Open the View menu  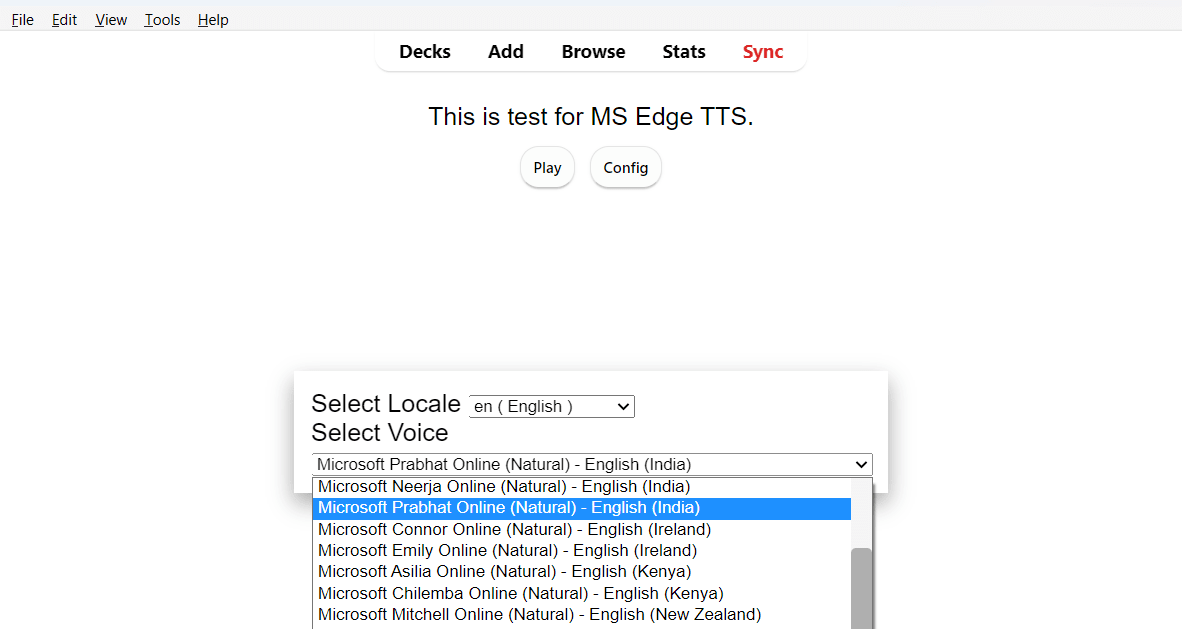pos(111,20)
